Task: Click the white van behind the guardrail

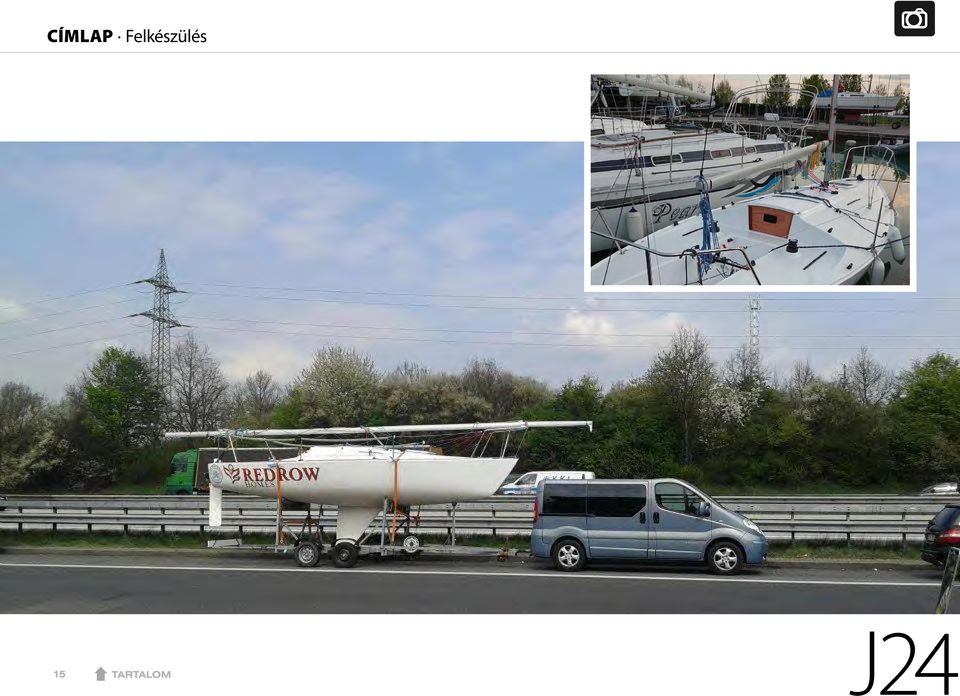Action: [x=545, y=481]
